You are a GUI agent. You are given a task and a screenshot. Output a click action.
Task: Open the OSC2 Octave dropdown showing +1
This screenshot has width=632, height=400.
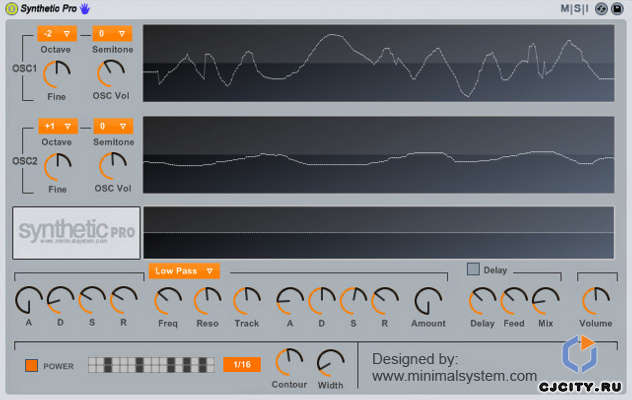tap(58, 126)
